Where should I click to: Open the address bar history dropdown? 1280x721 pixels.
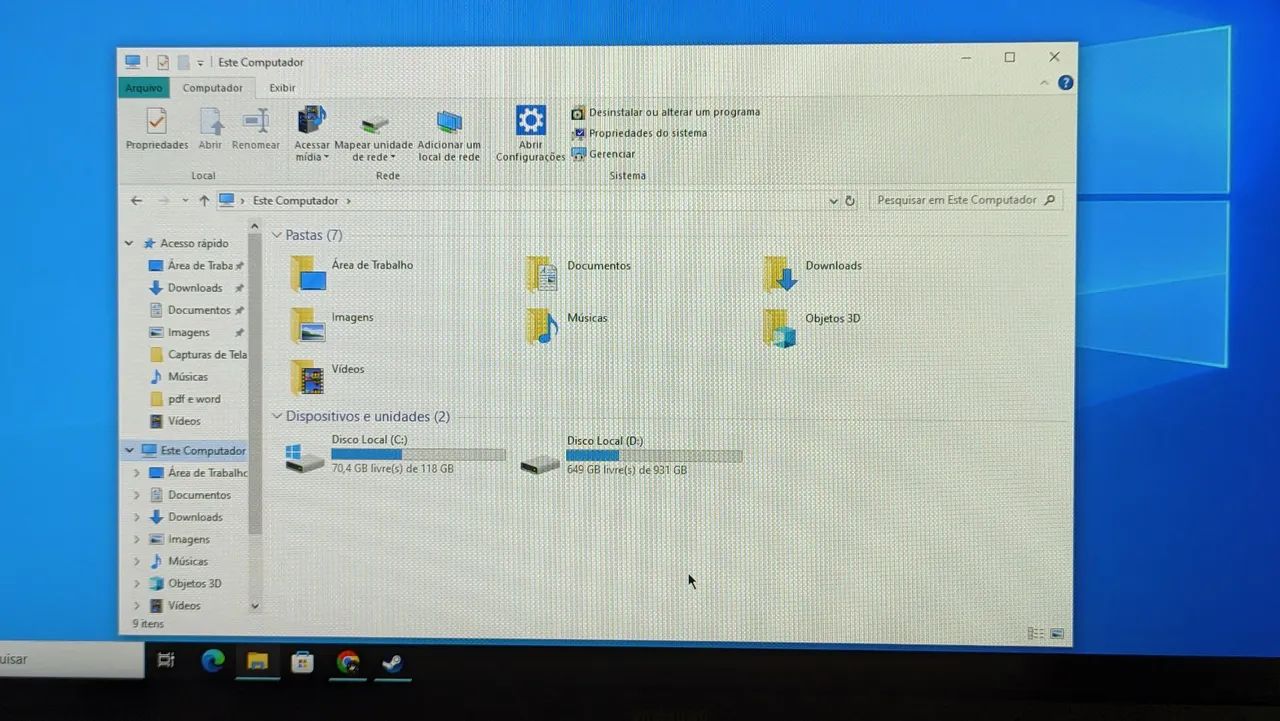coord(833,201)
